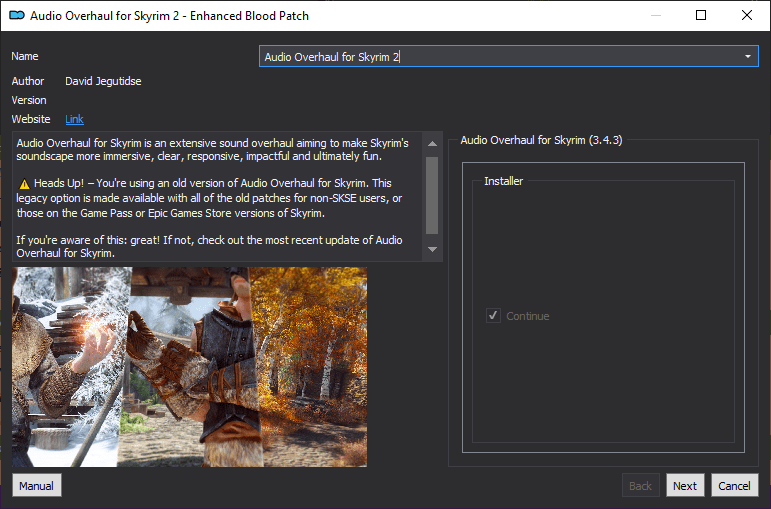The height and width of the screenshot is (509, 771).
Task: Click the Author label
Action: 28,81
